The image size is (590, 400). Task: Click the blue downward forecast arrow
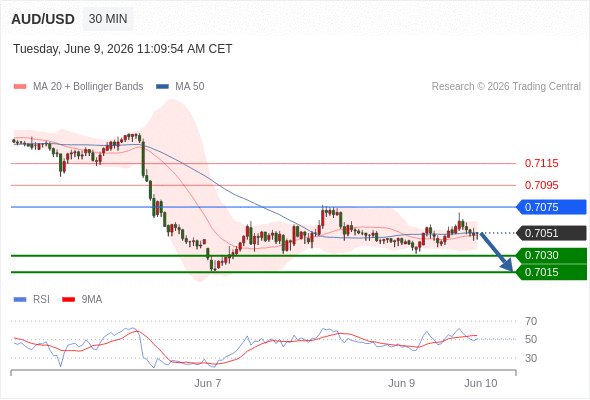(x=496, y=252)
